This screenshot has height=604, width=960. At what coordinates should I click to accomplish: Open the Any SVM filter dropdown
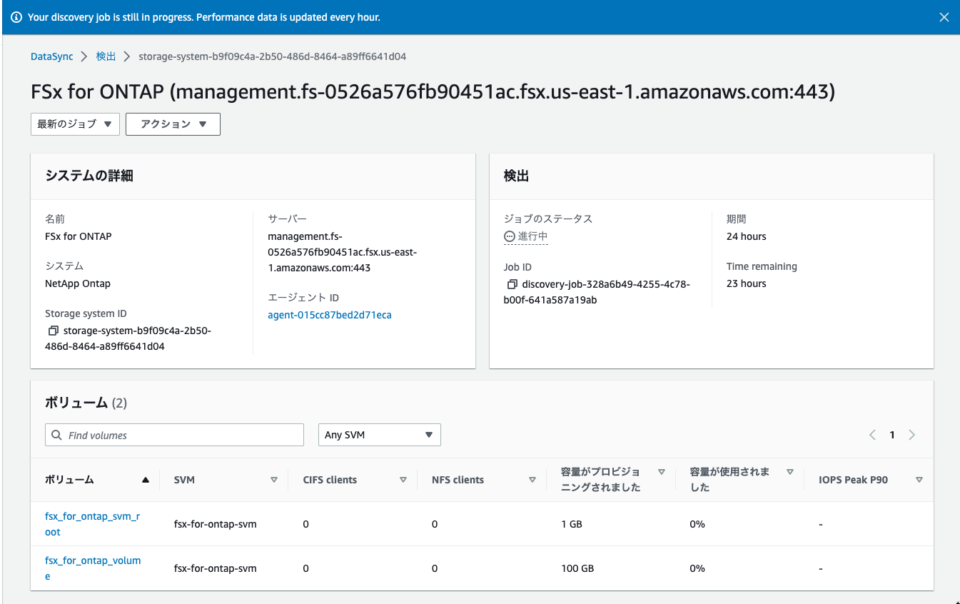[376, 434]
